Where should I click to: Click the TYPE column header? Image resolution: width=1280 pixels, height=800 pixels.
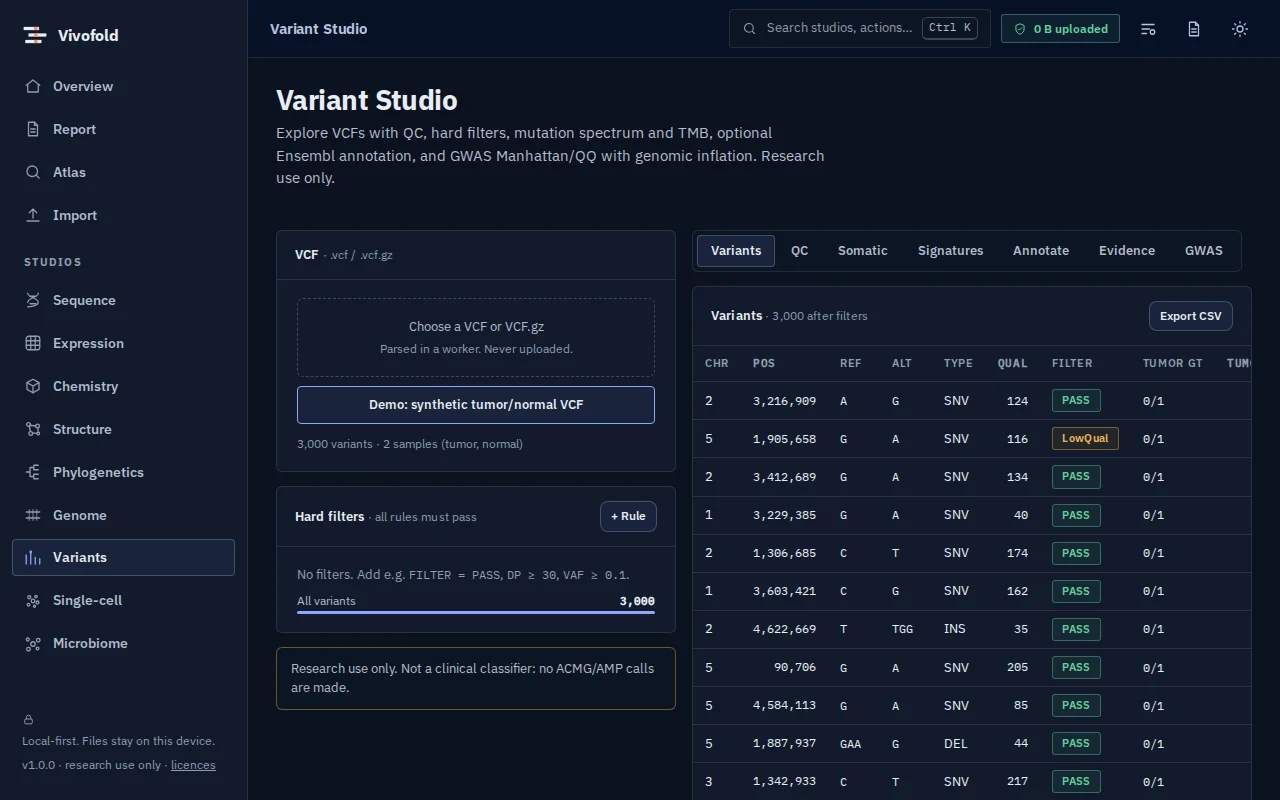[958, 363]
